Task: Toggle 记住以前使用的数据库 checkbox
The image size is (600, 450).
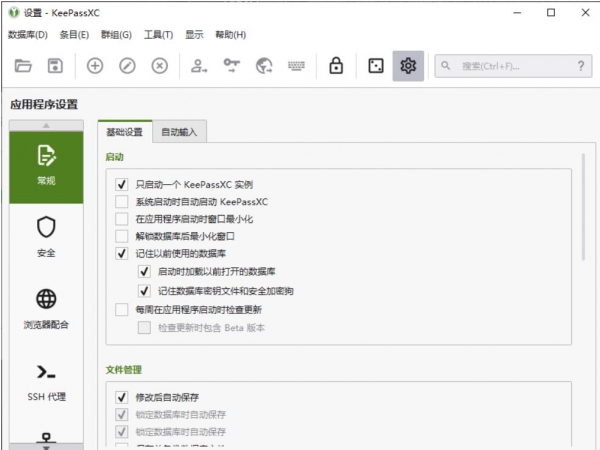Action: [122, 253]
